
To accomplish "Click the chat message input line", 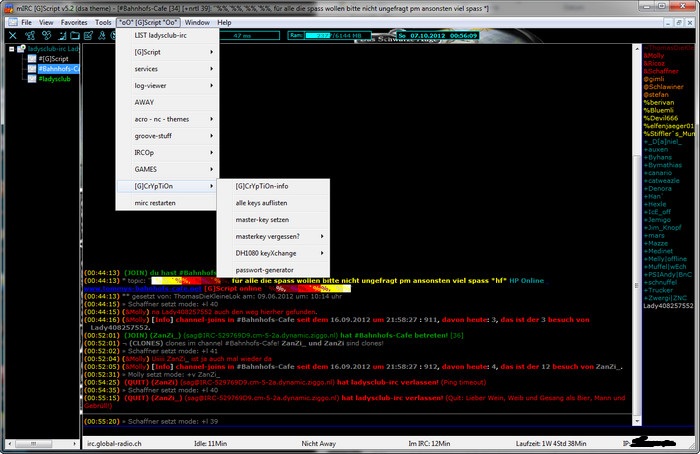I will pyautogui.click(x=386, y=431).
